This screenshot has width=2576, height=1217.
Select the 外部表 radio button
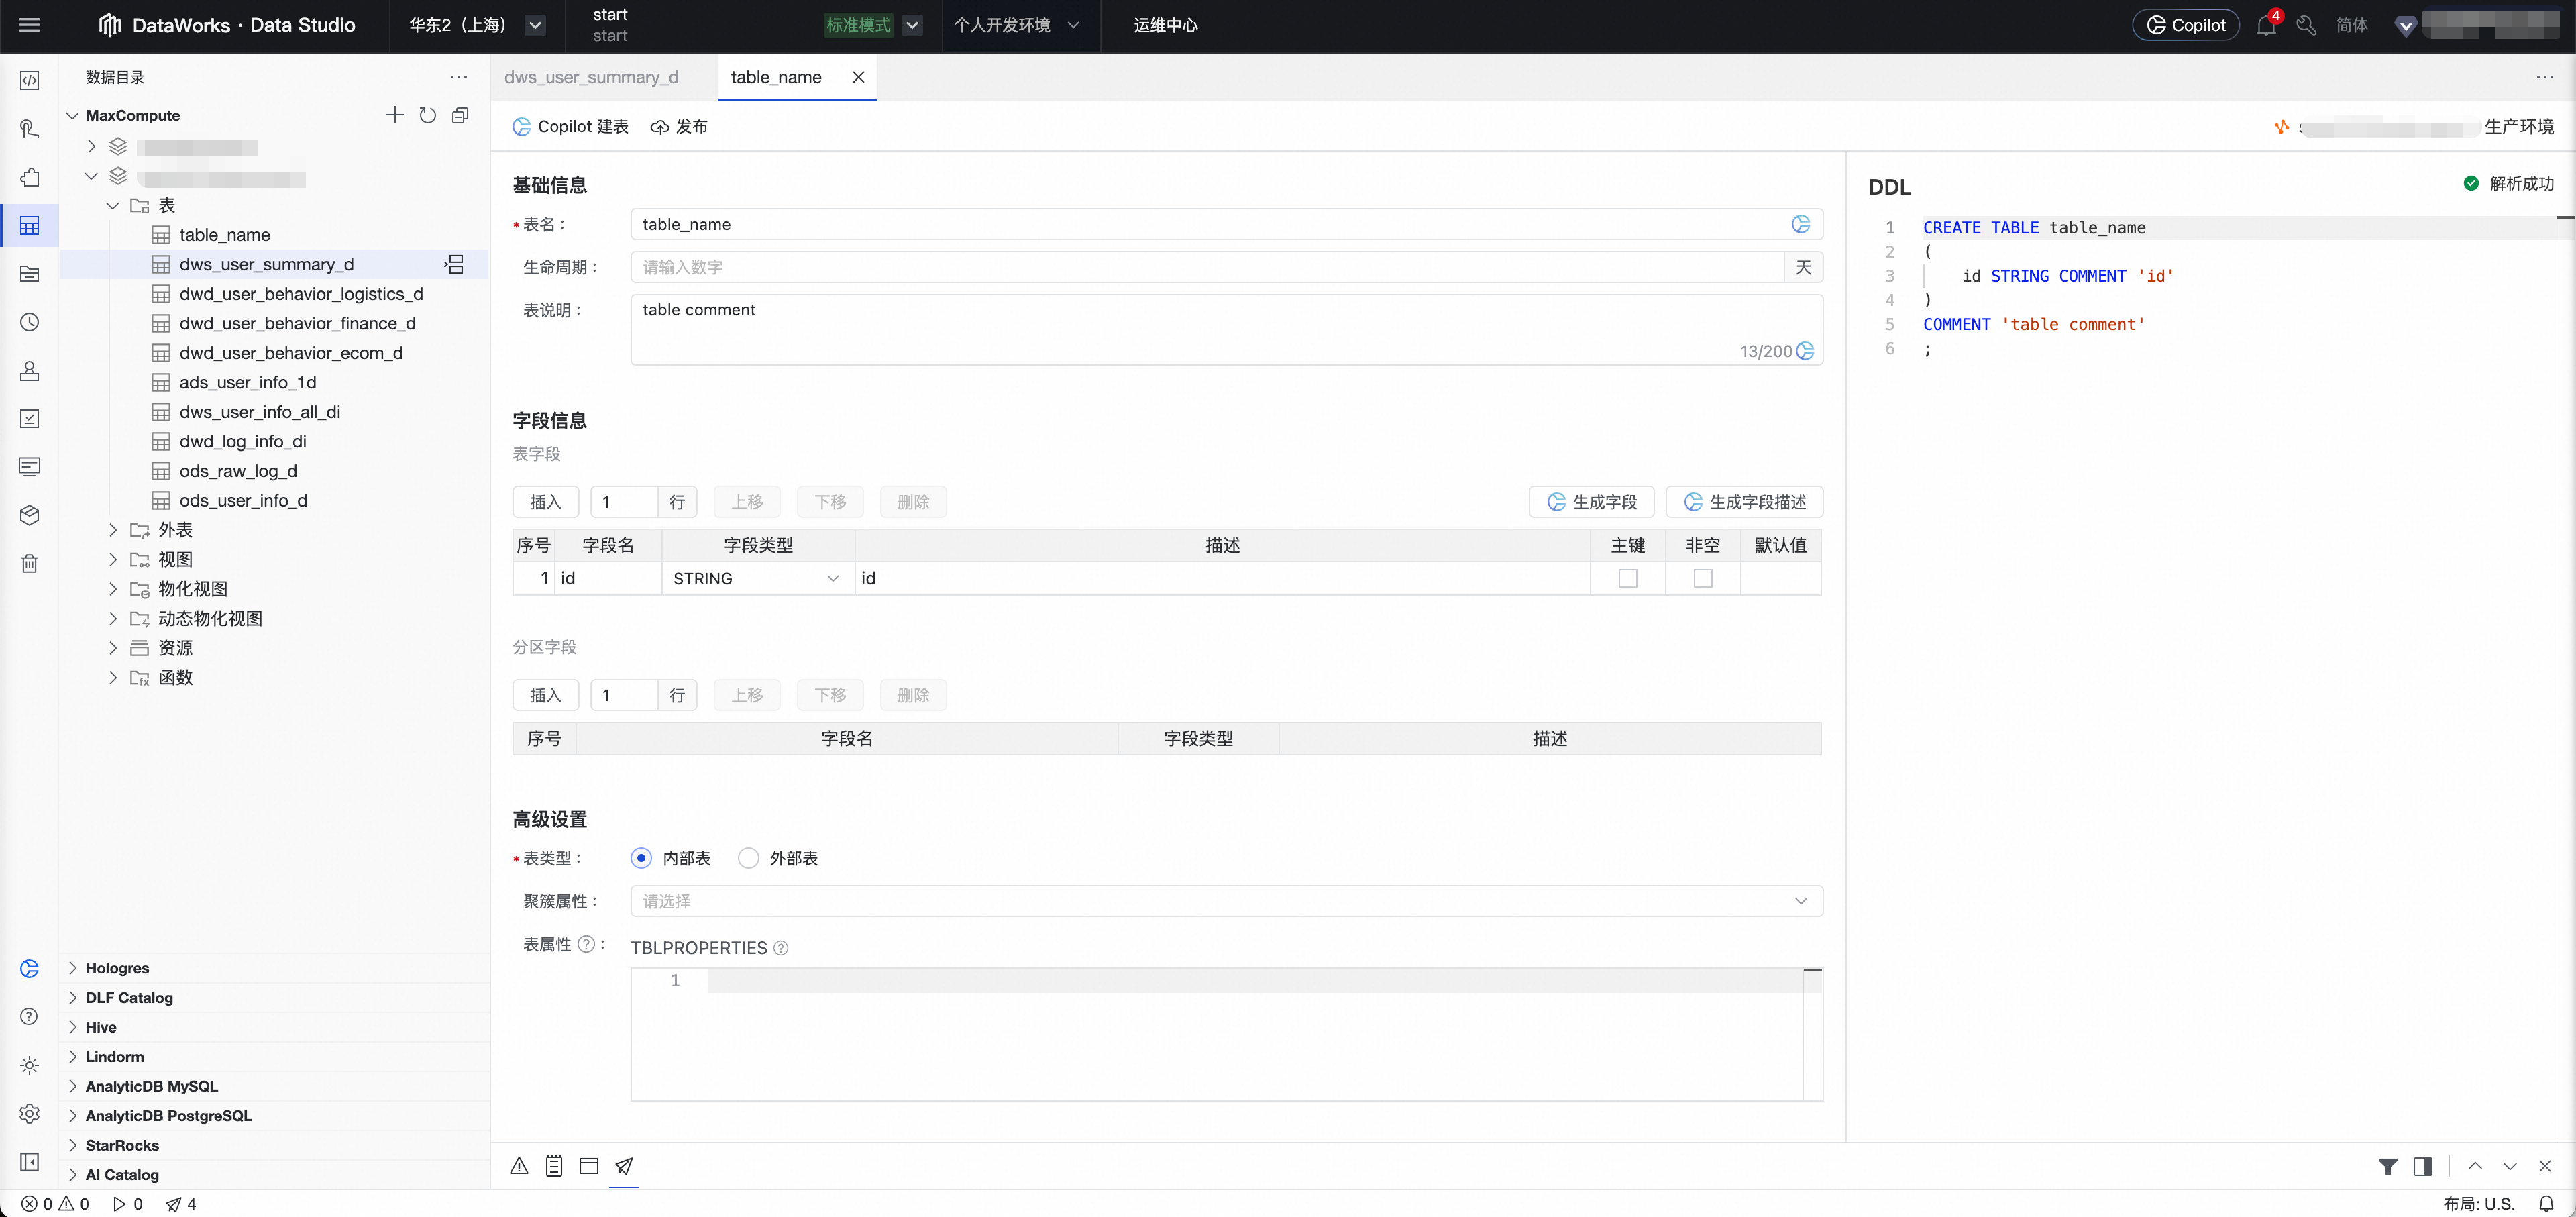pos(748,858)
